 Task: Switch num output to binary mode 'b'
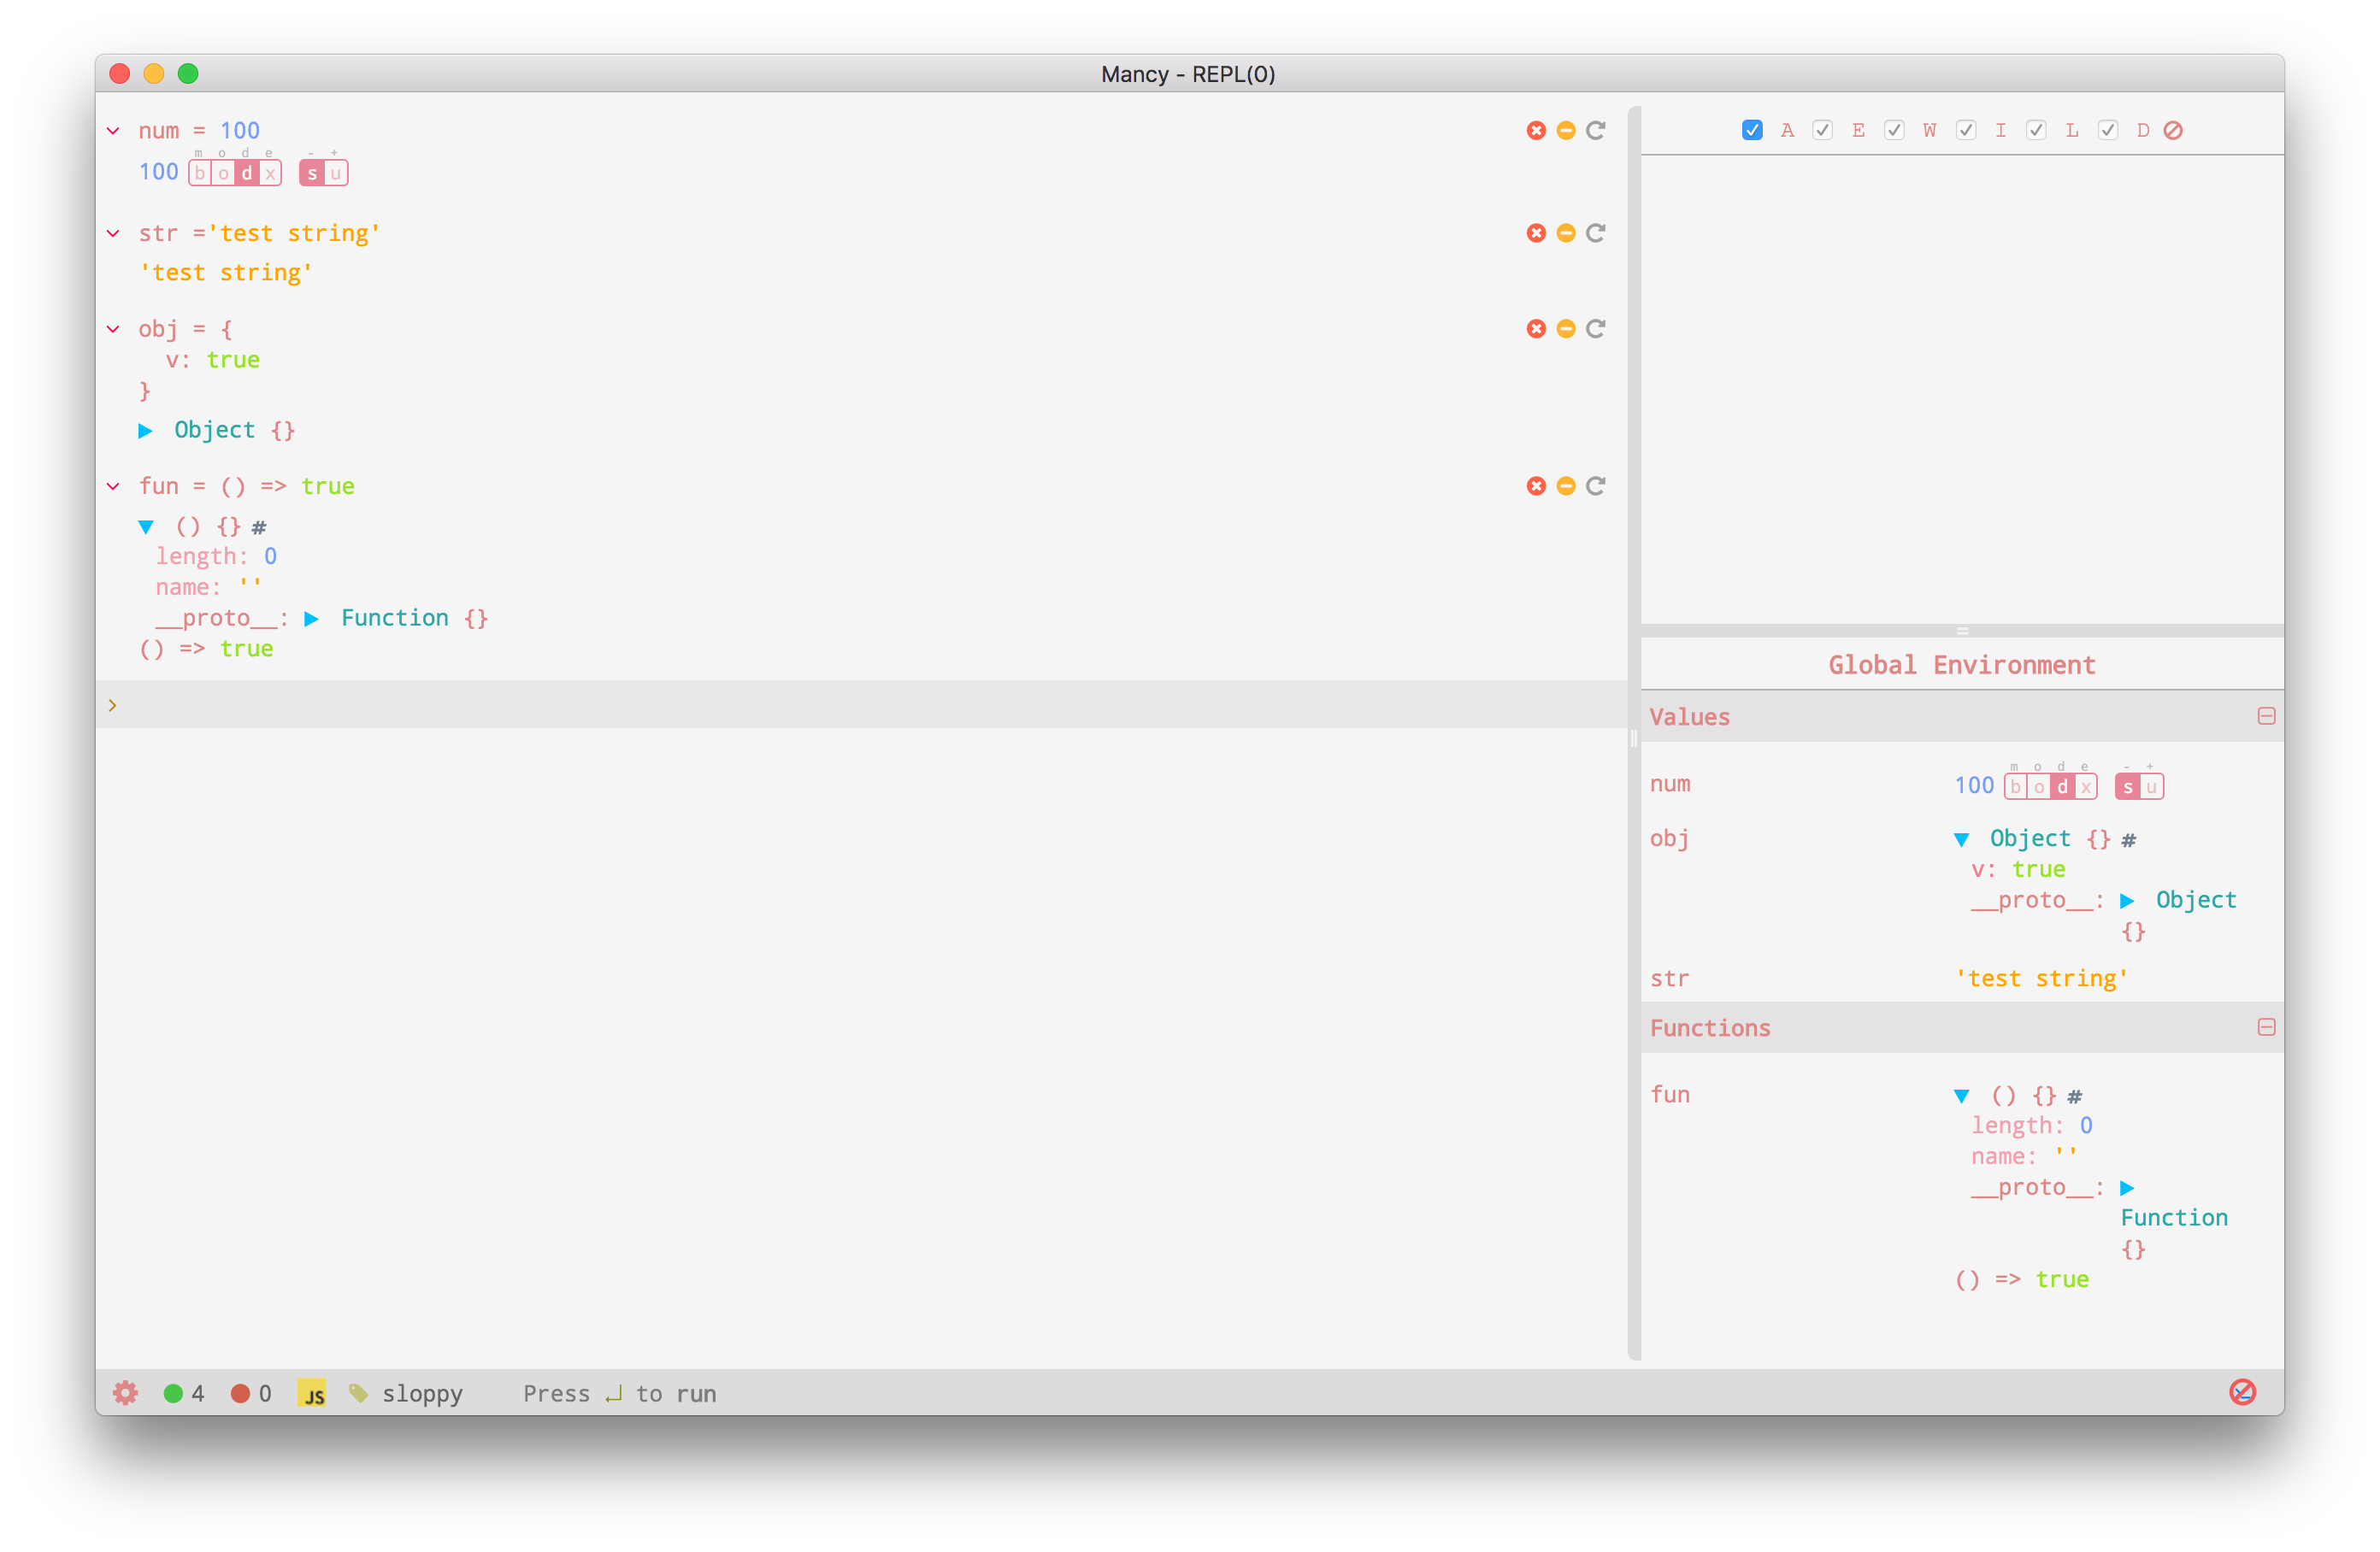[x=200, y=174]
